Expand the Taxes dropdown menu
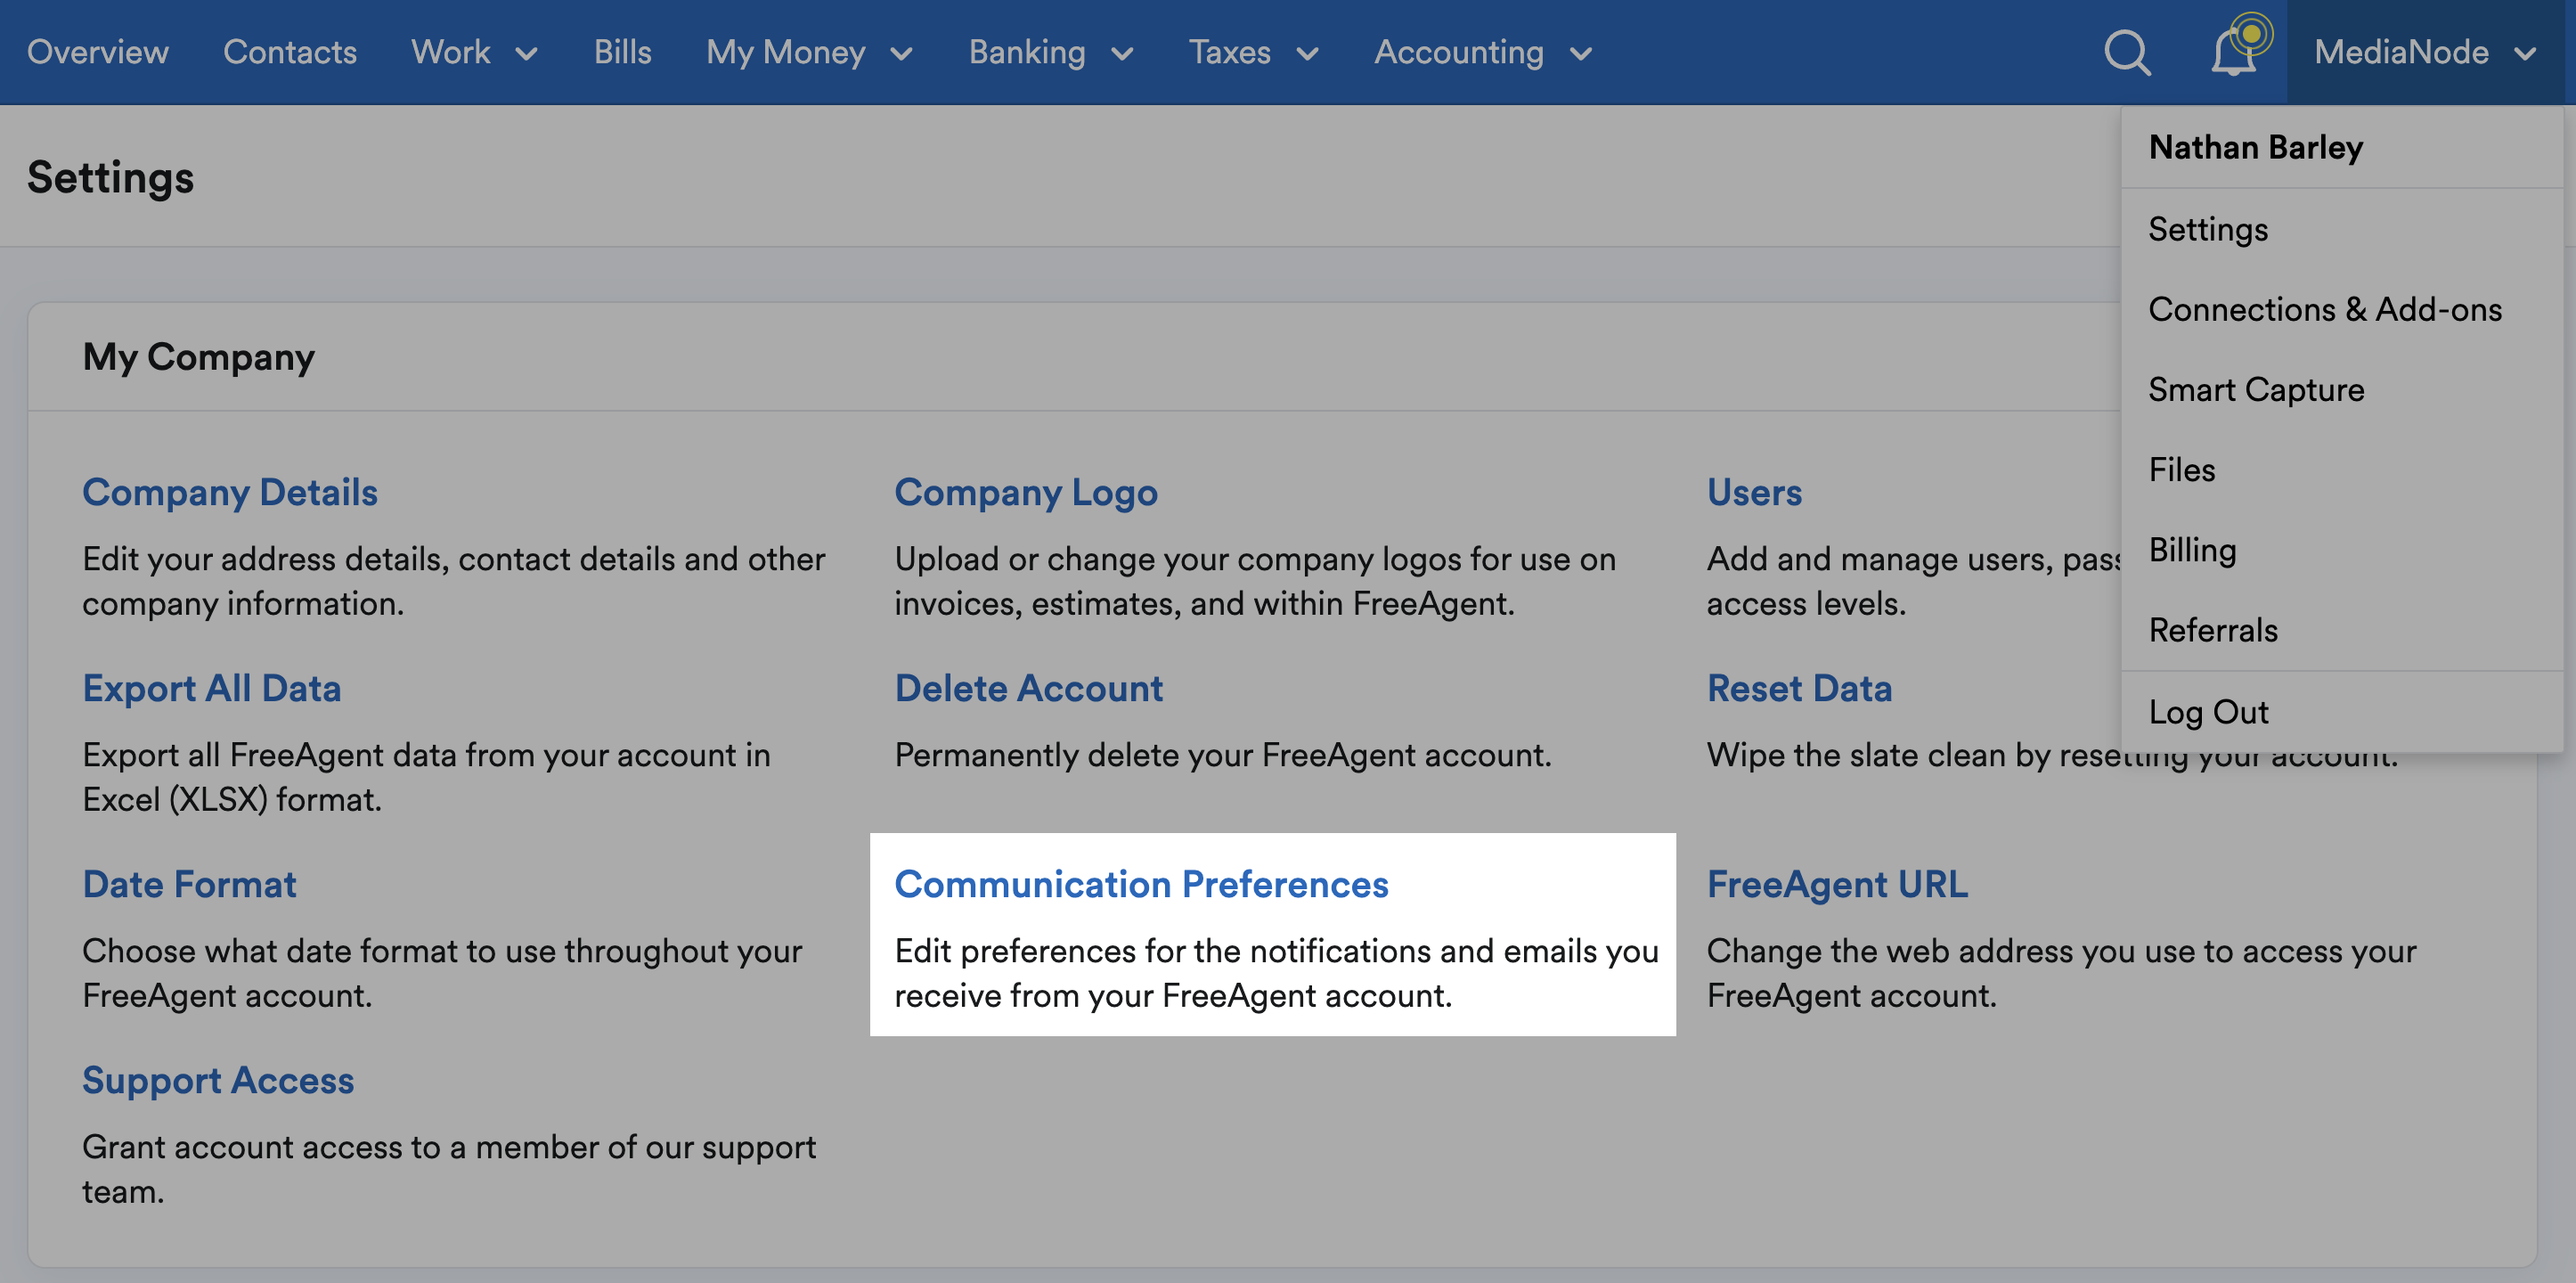Screen dimensions: 2576x1283 point(1254,52)
